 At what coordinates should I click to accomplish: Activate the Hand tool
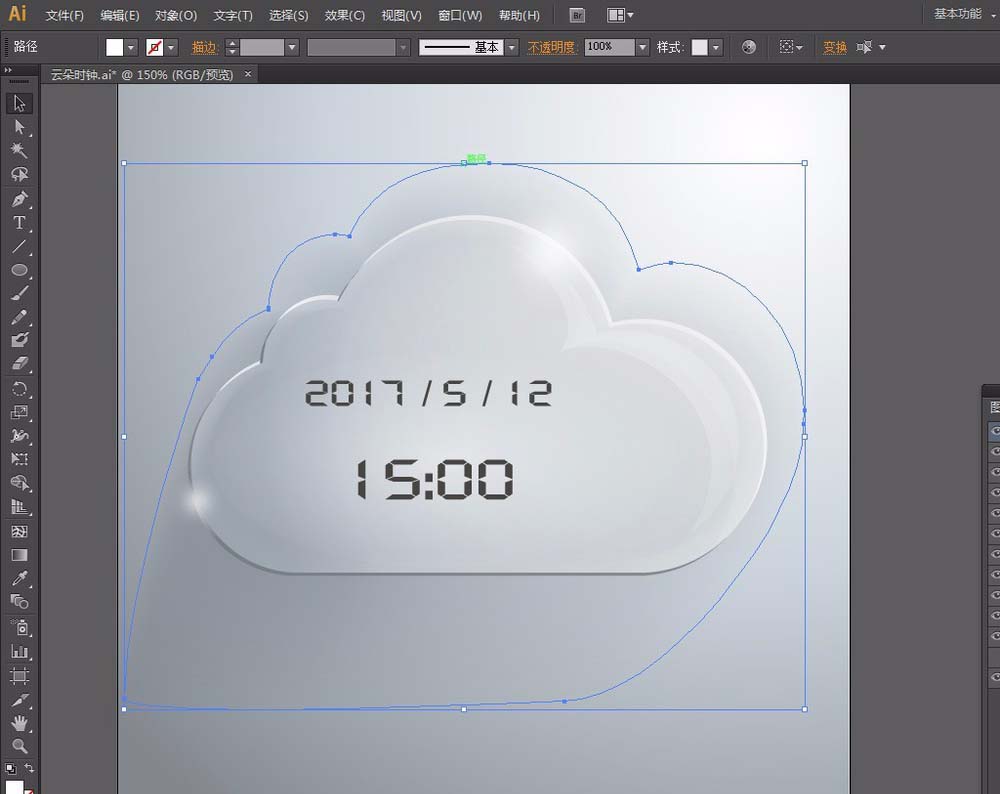tap(19, 723)
